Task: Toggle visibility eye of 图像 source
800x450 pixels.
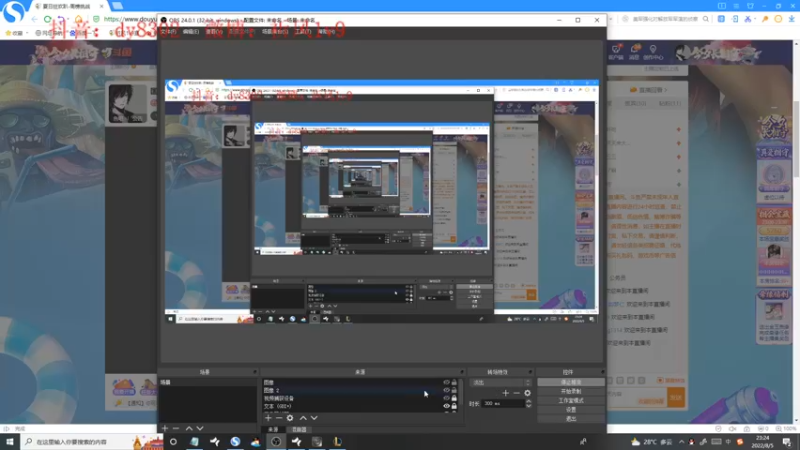Action: pyautogui.click(x=446, y=382)
